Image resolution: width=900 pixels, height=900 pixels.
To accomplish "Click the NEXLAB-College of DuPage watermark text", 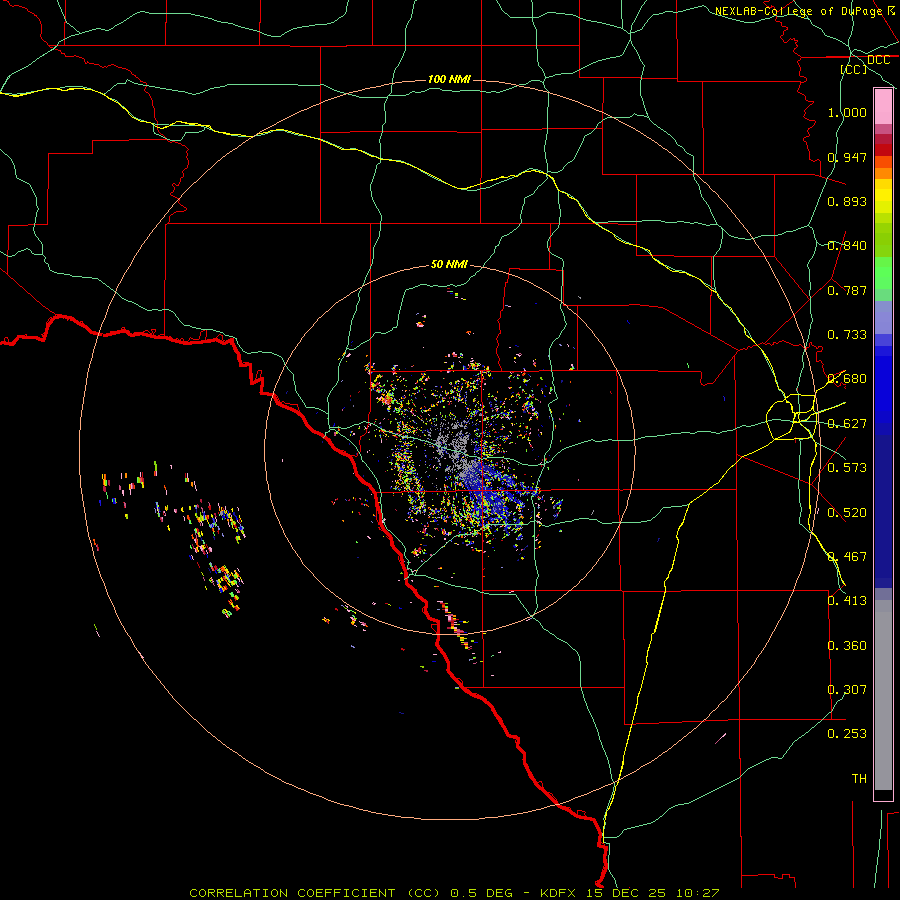I will click(804, 11).
